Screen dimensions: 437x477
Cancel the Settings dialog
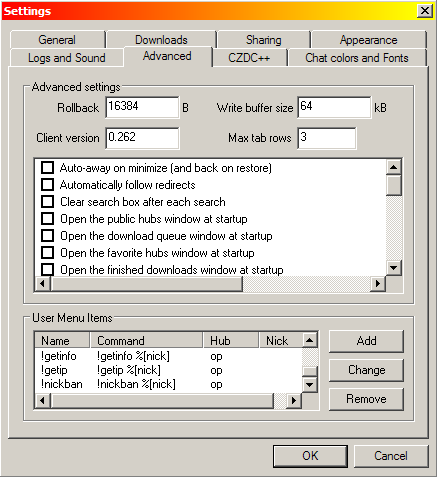click(391, 456)
